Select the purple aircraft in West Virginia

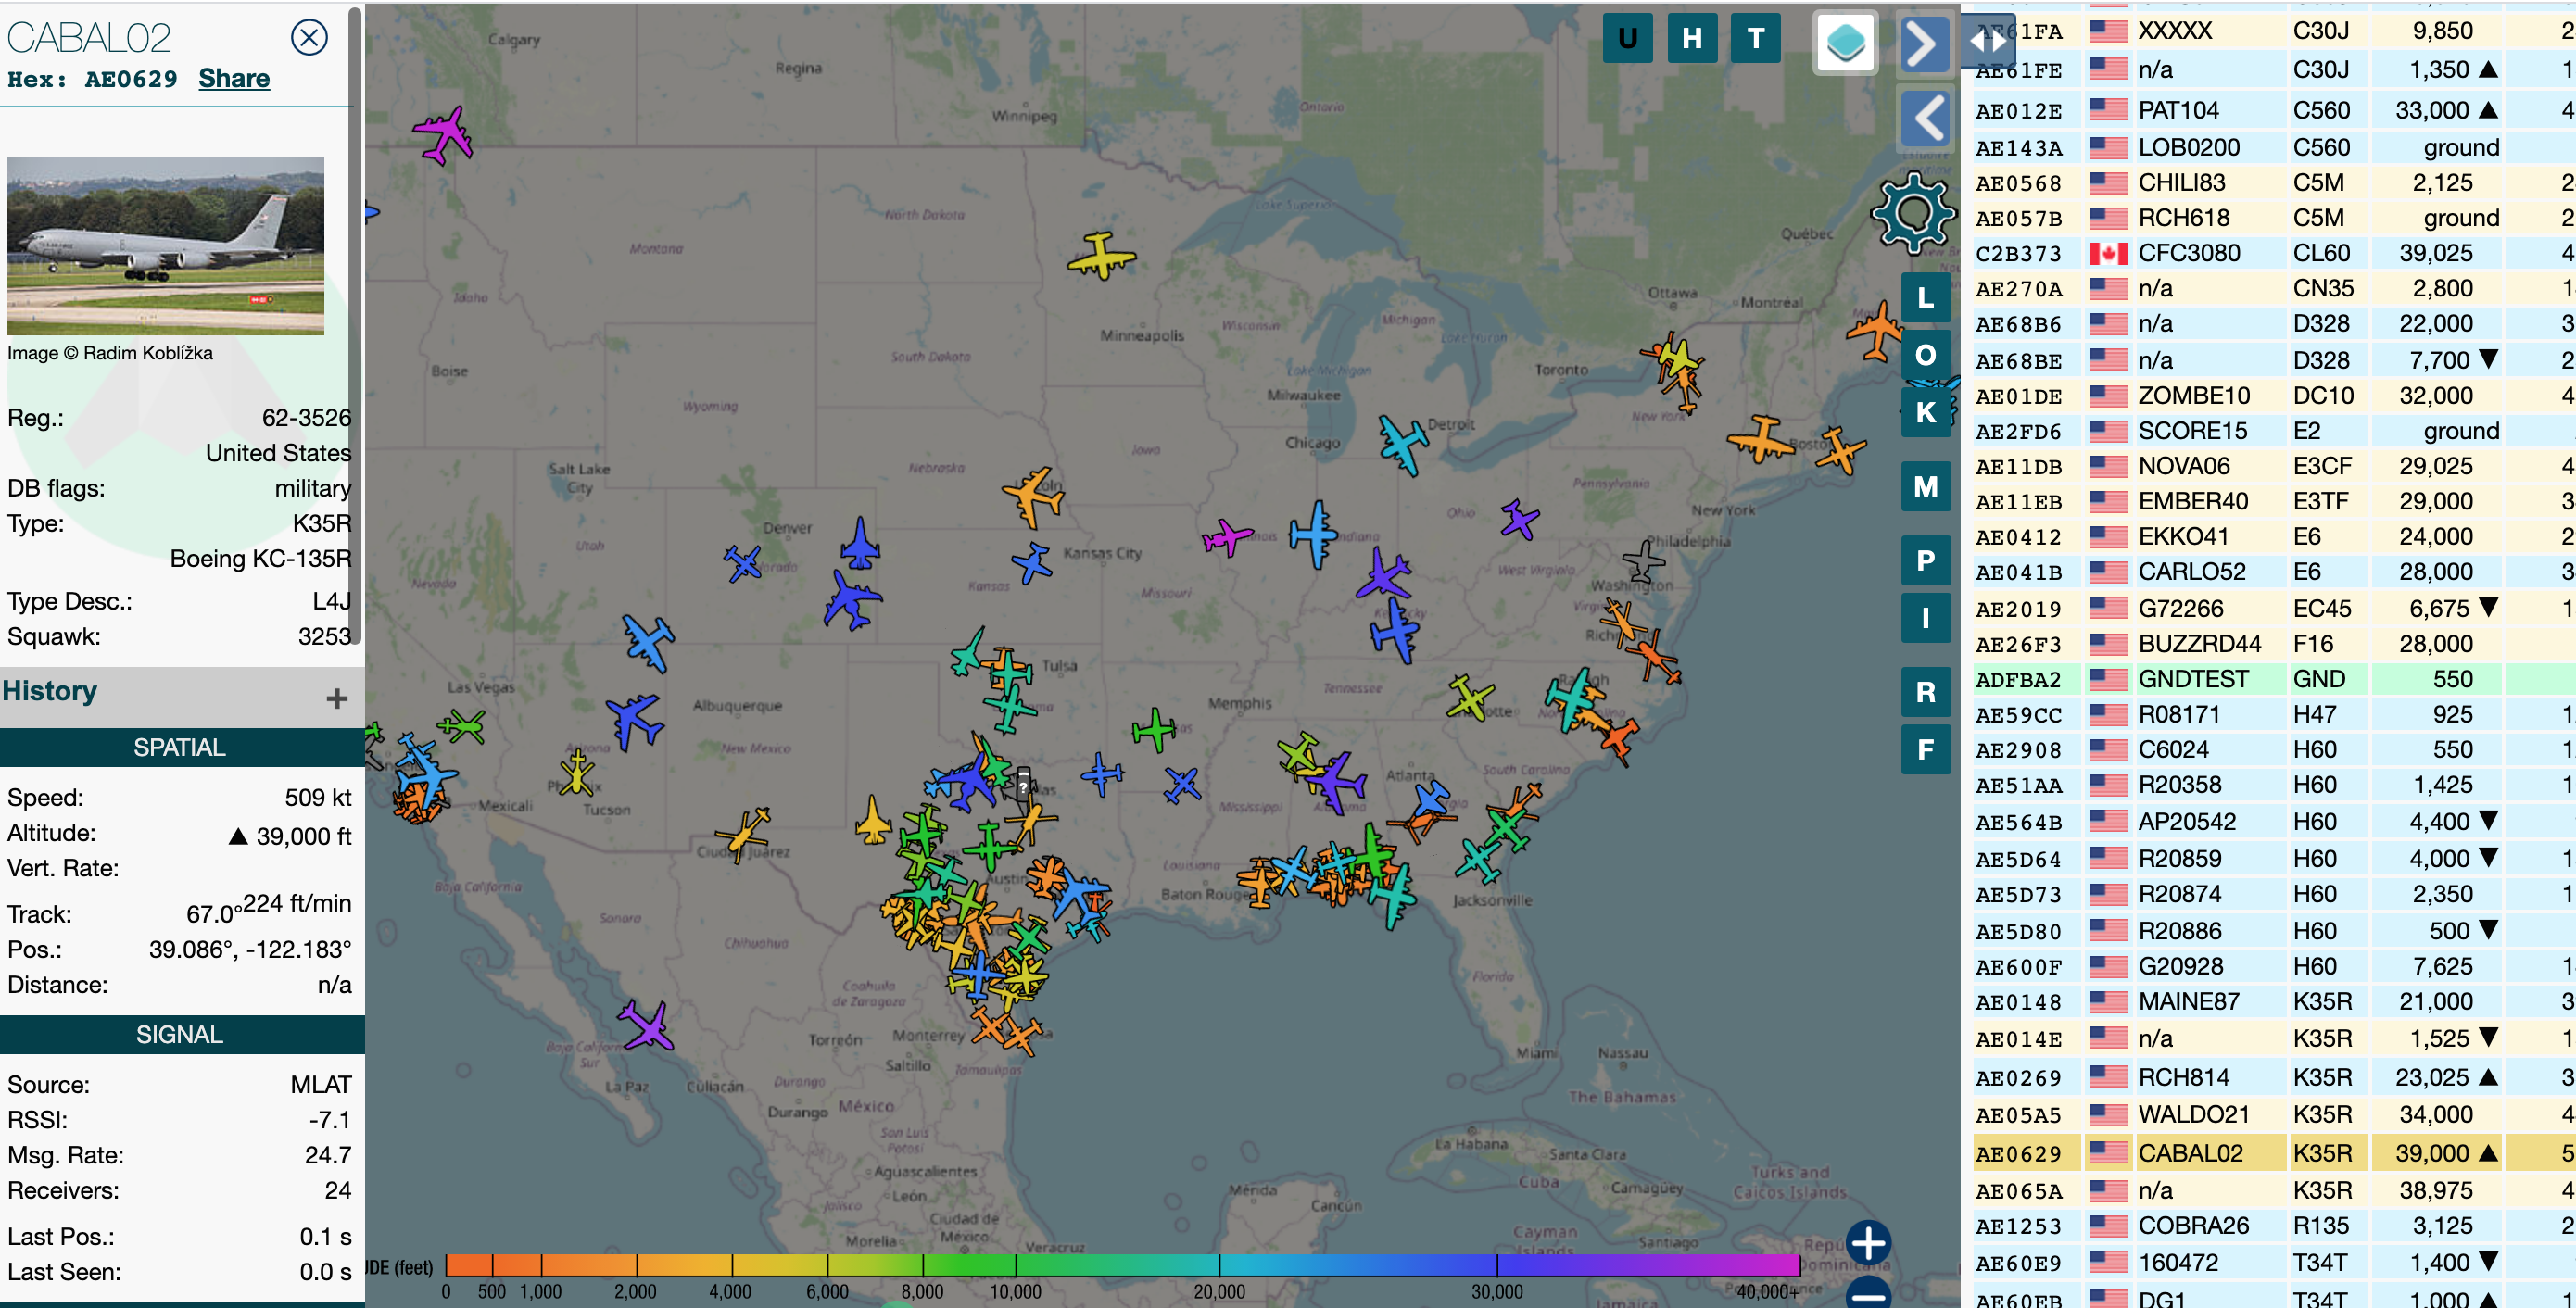(x=1519, y=519)
